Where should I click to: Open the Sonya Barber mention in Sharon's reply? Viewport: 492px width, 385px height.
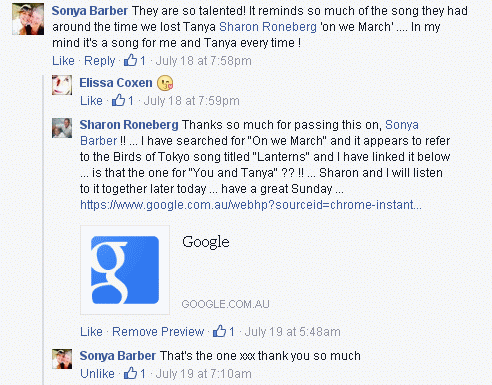[x=249, y=133]
